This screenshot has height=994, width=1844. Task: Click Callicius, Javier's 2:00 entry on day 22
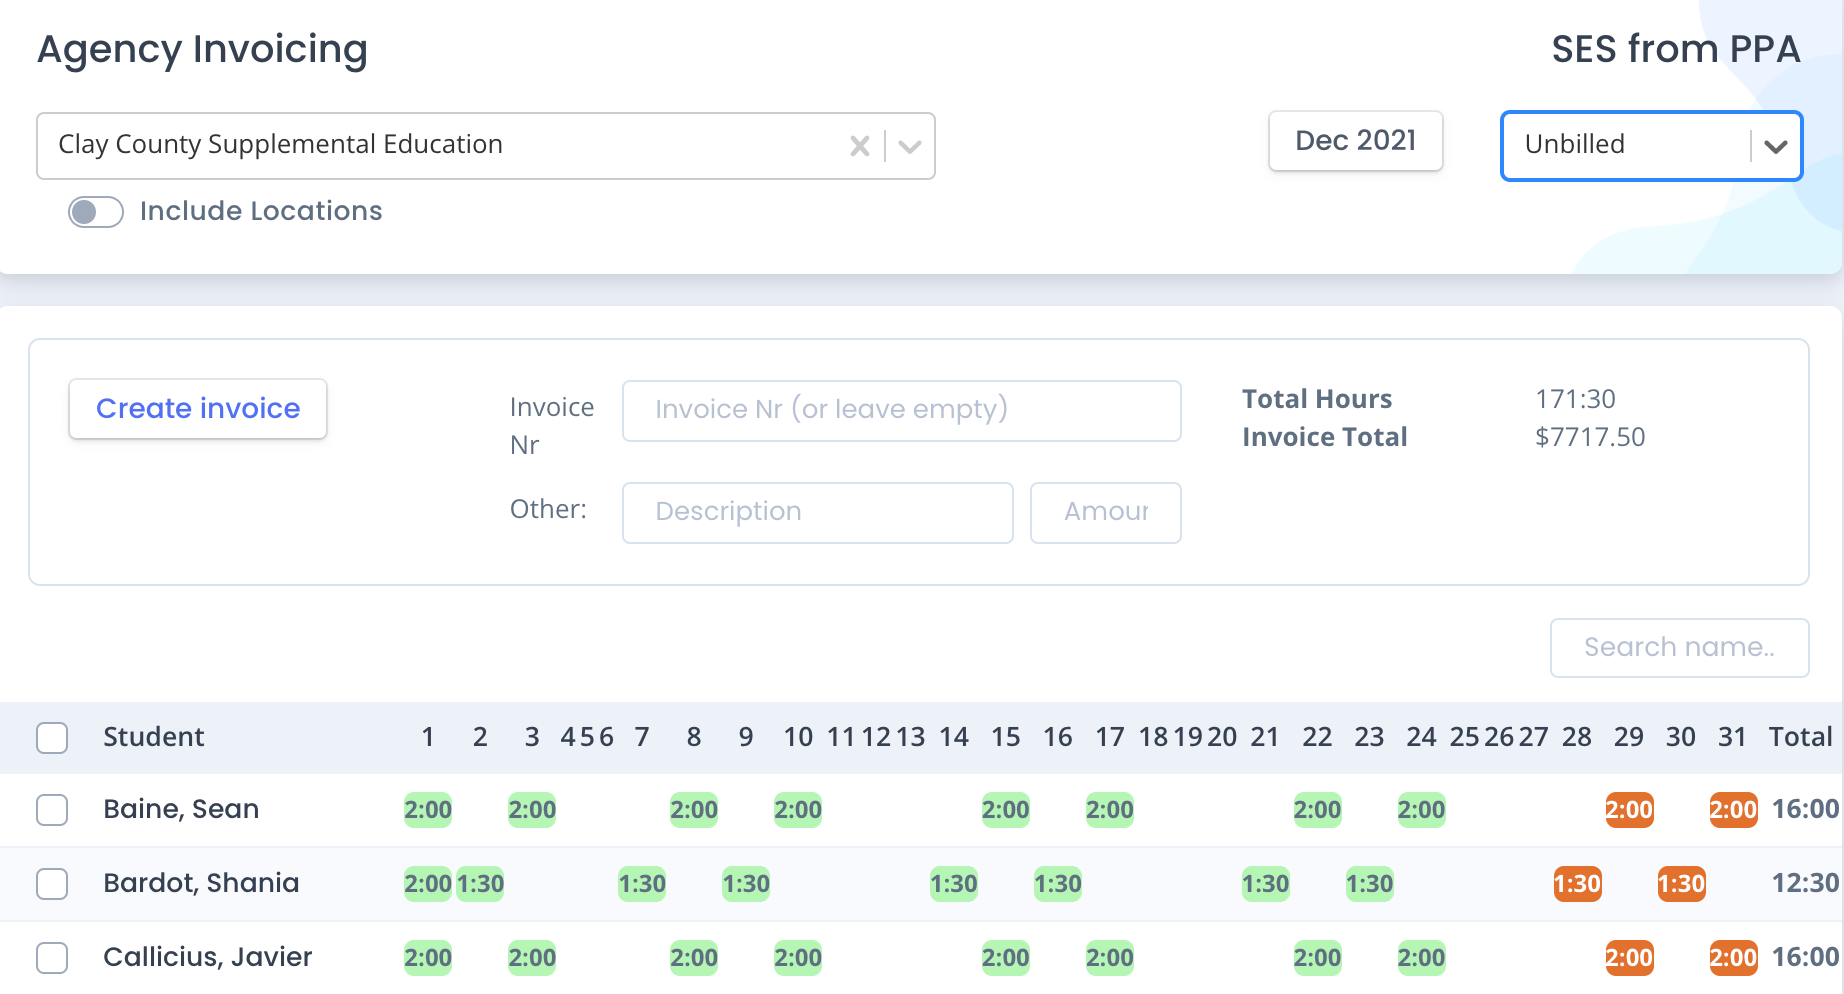(1317, 958)
